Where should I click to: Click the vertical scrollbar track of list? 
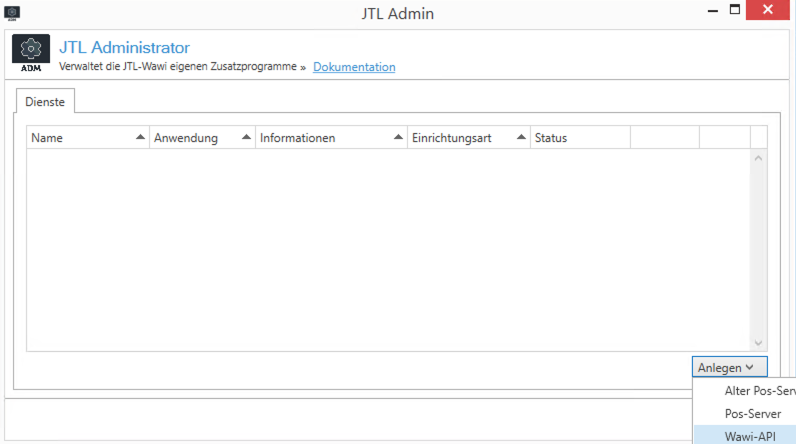tap(758, 250)
